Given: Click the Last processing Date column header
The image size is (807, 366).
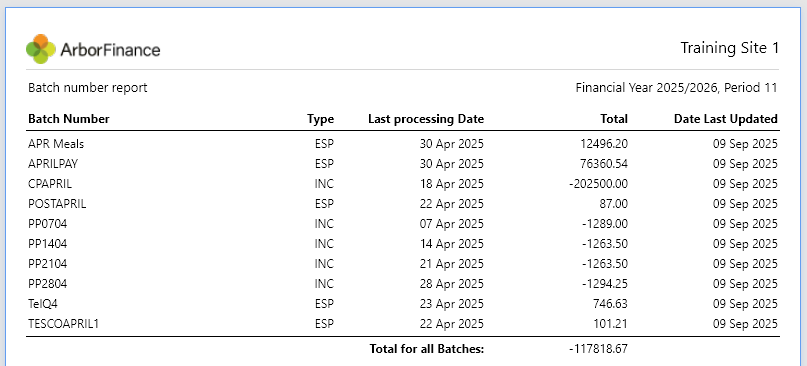Looking at the screenshot, I should [426, 119].
